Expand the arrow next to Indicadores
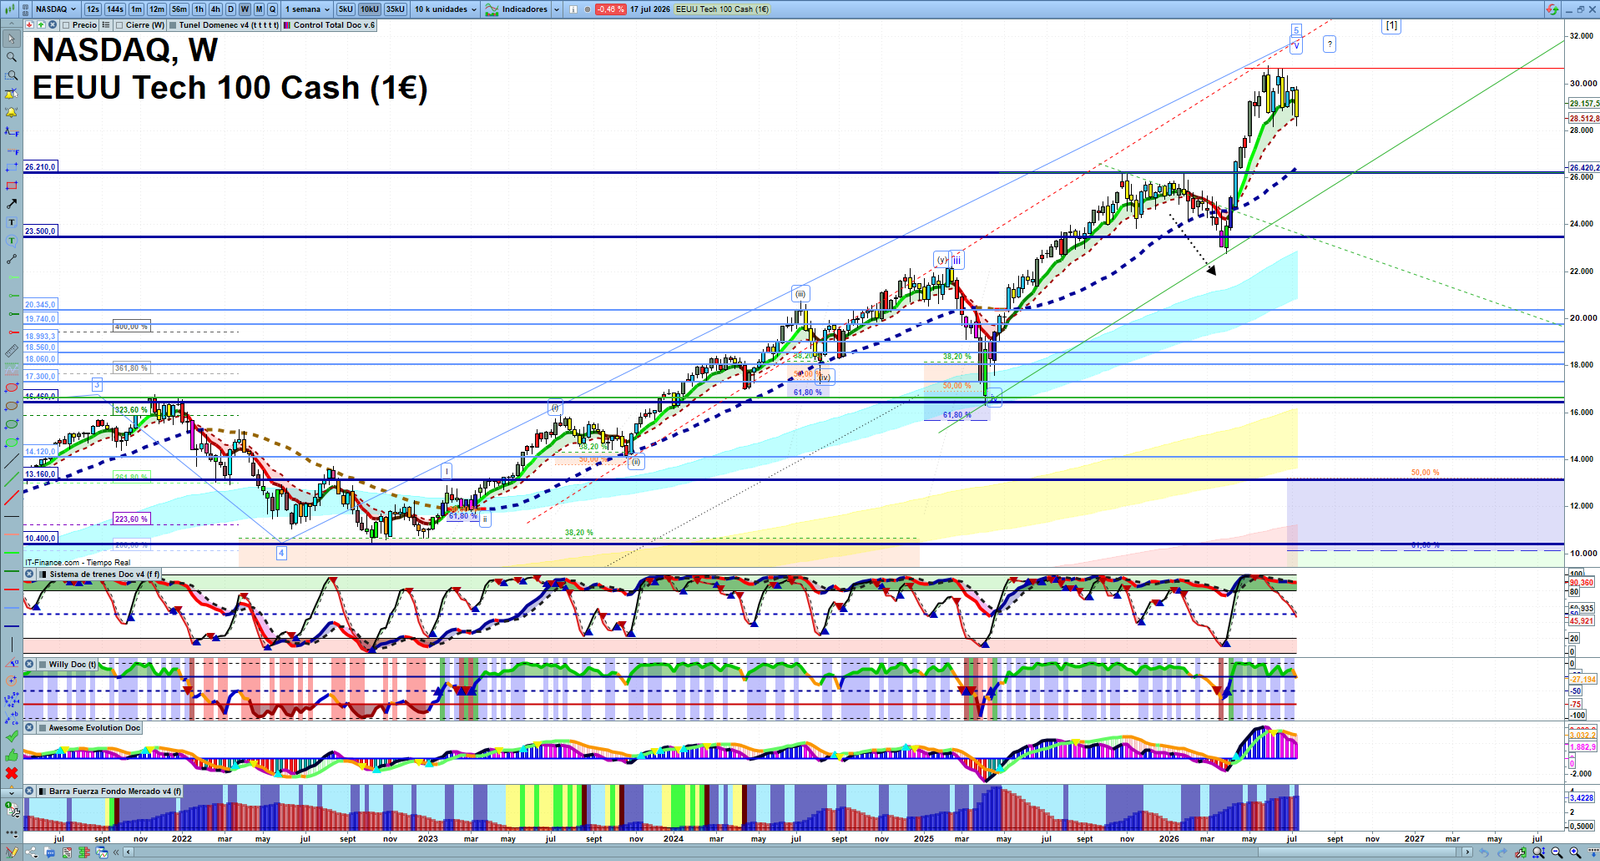The width and height of the screenshot is (1600, 861). coord(556,9)
